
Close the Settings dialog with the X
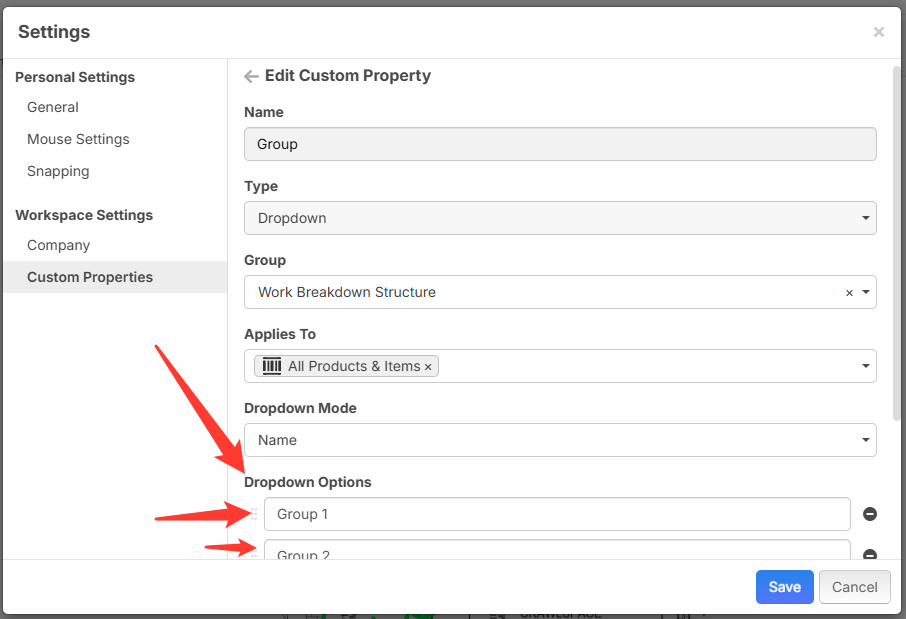pyautogui.click(x=878, y=32)
